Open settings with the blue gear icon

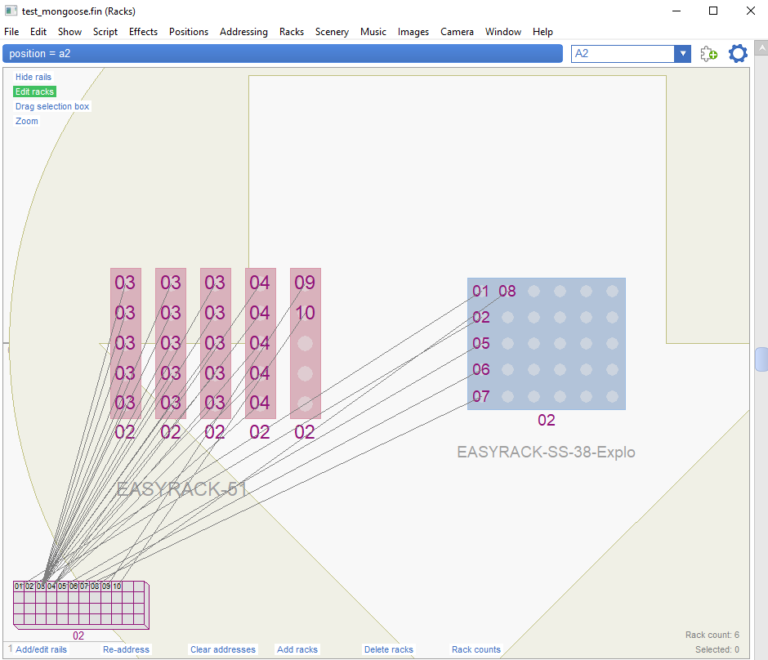tap(738, 54)
